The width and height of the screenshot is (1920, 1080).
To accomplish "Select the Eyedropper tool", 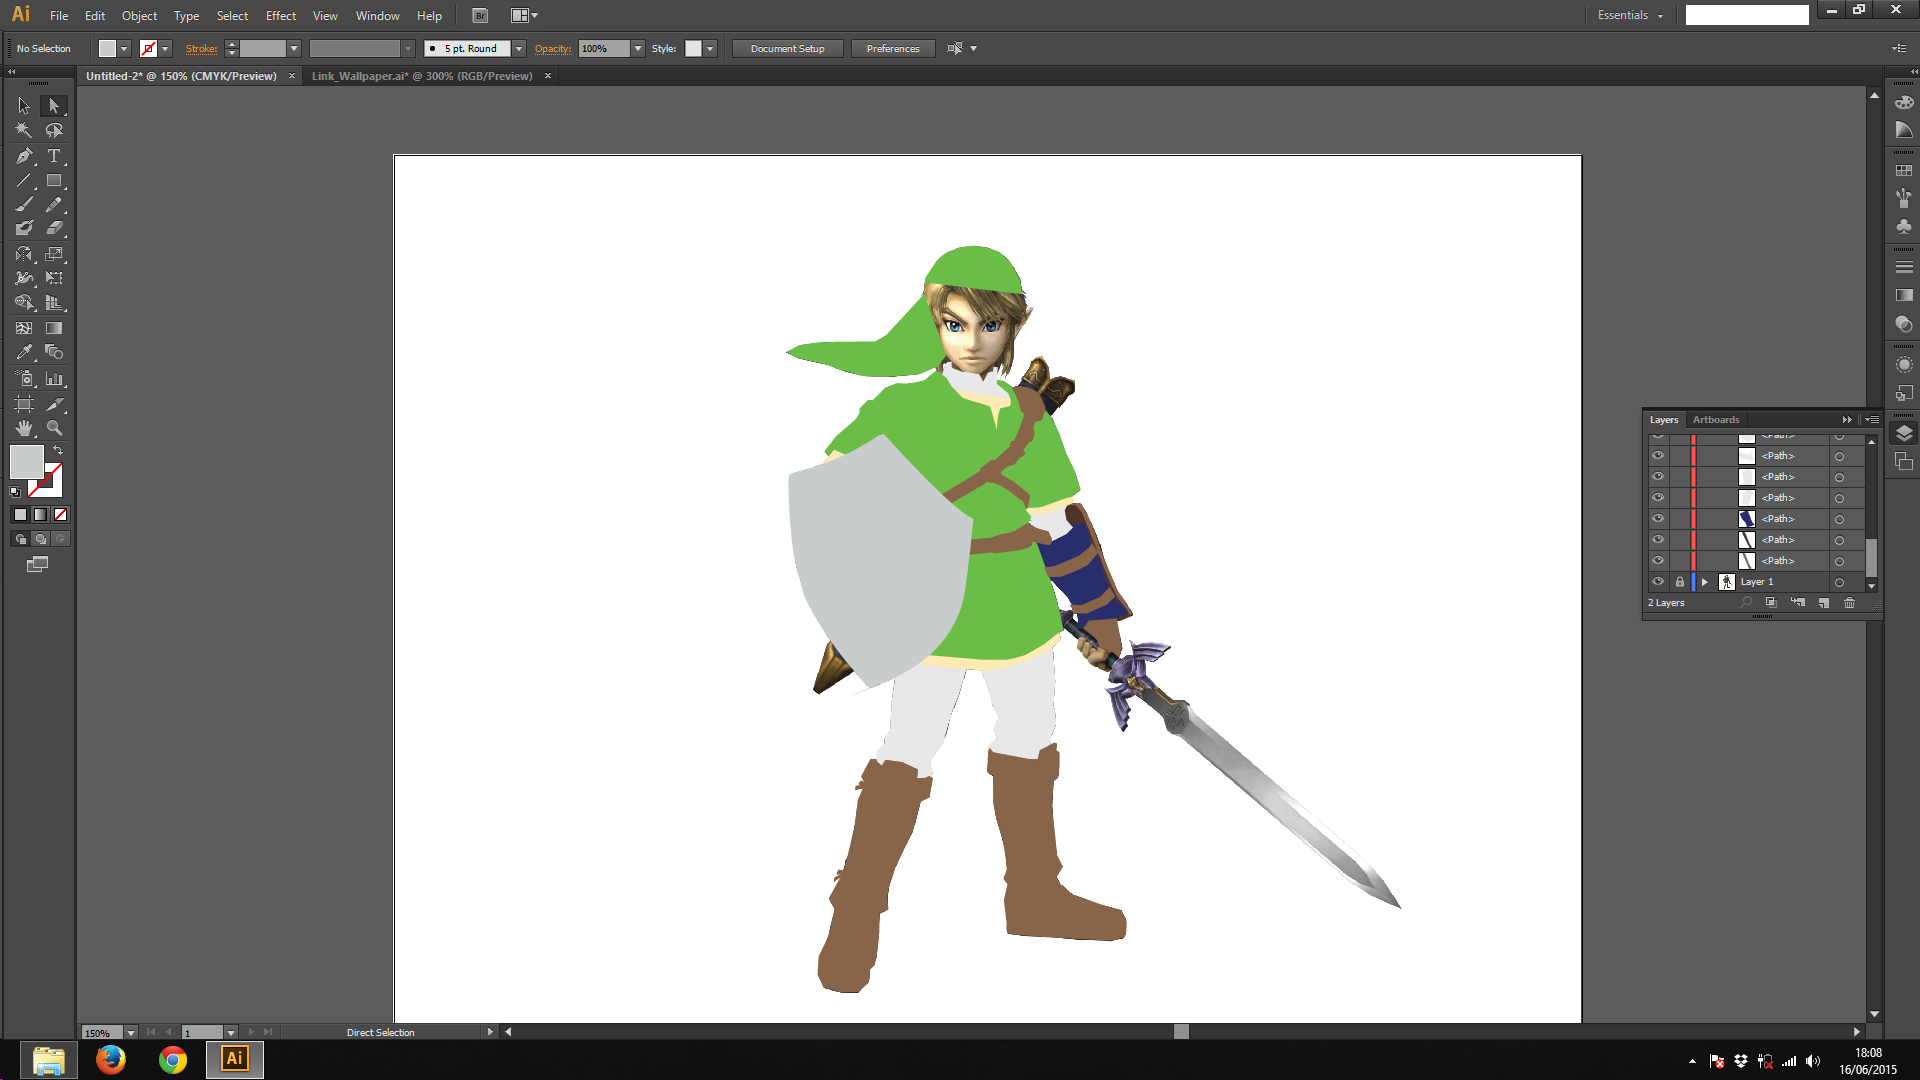I will click(24, 352).
